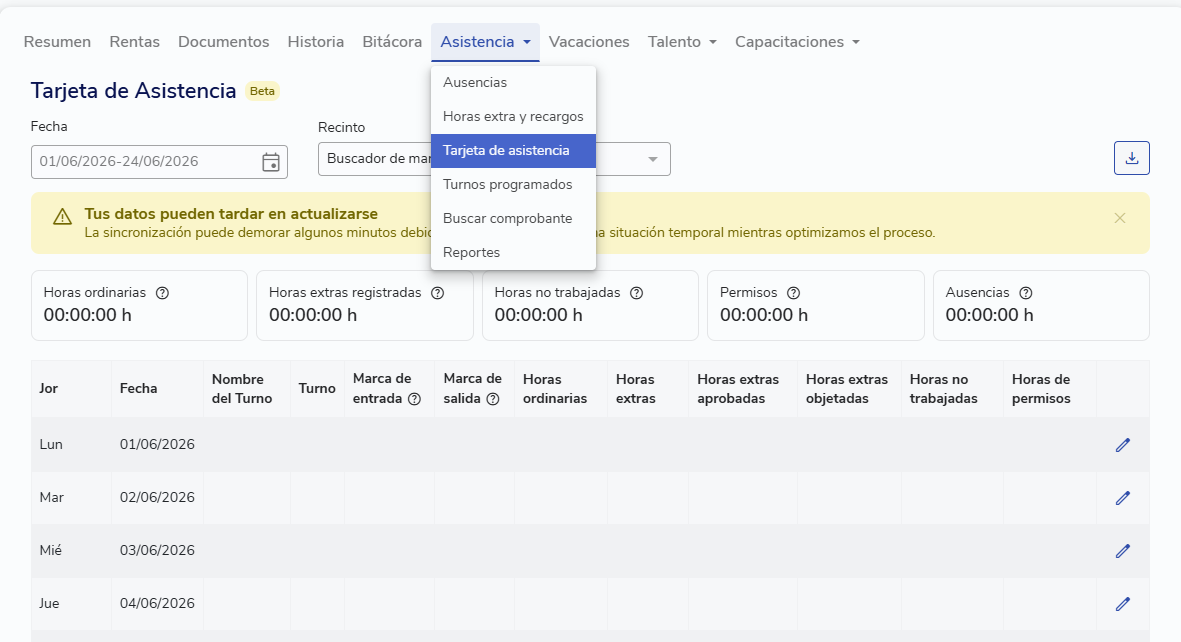Open the calendar icon in Fecha field

coord(270,162)
